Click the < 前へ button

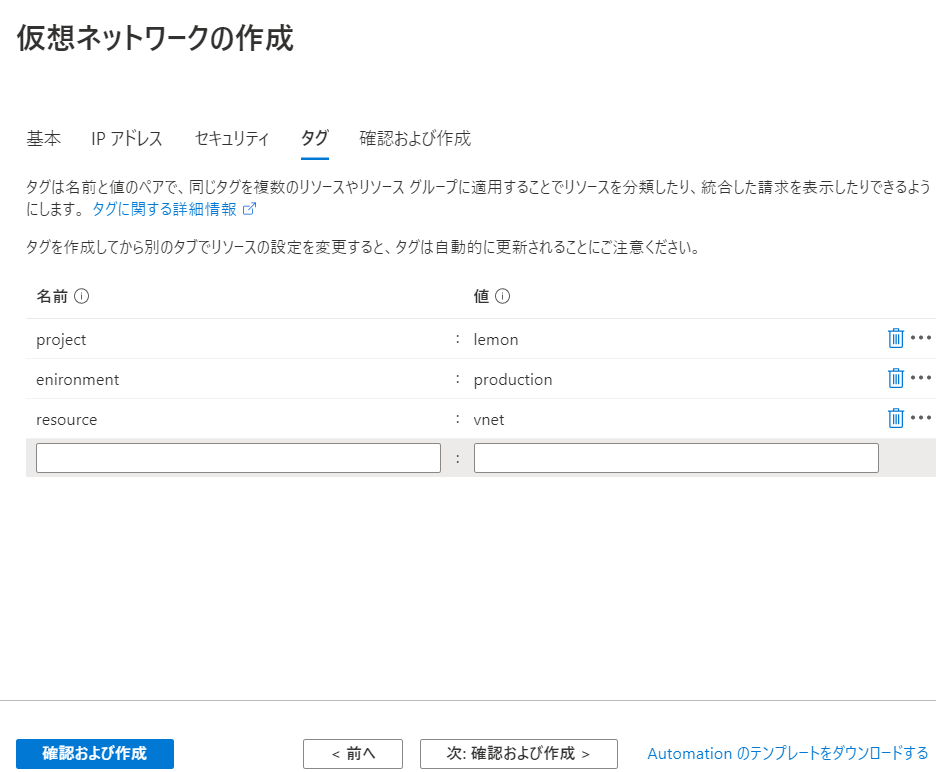click(x=353, y=753)
